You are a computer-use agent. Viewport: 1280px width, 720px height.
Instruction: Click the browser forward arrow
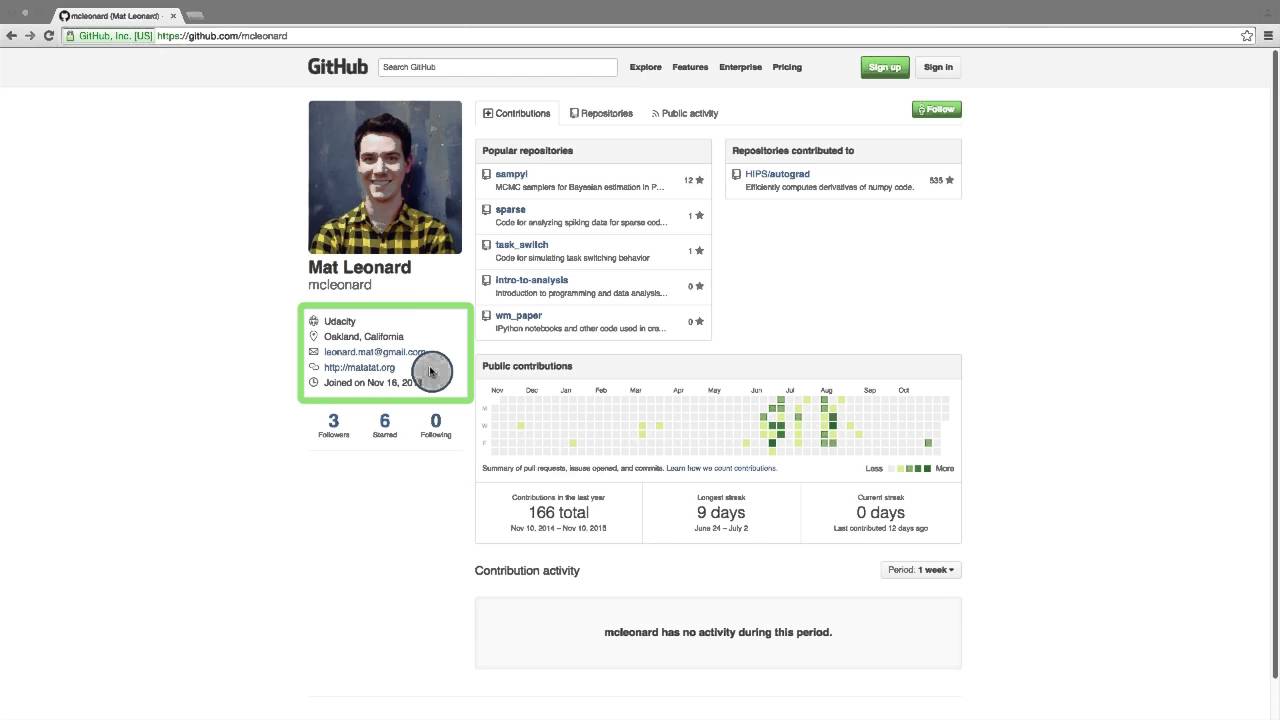[x=30, y=35]
